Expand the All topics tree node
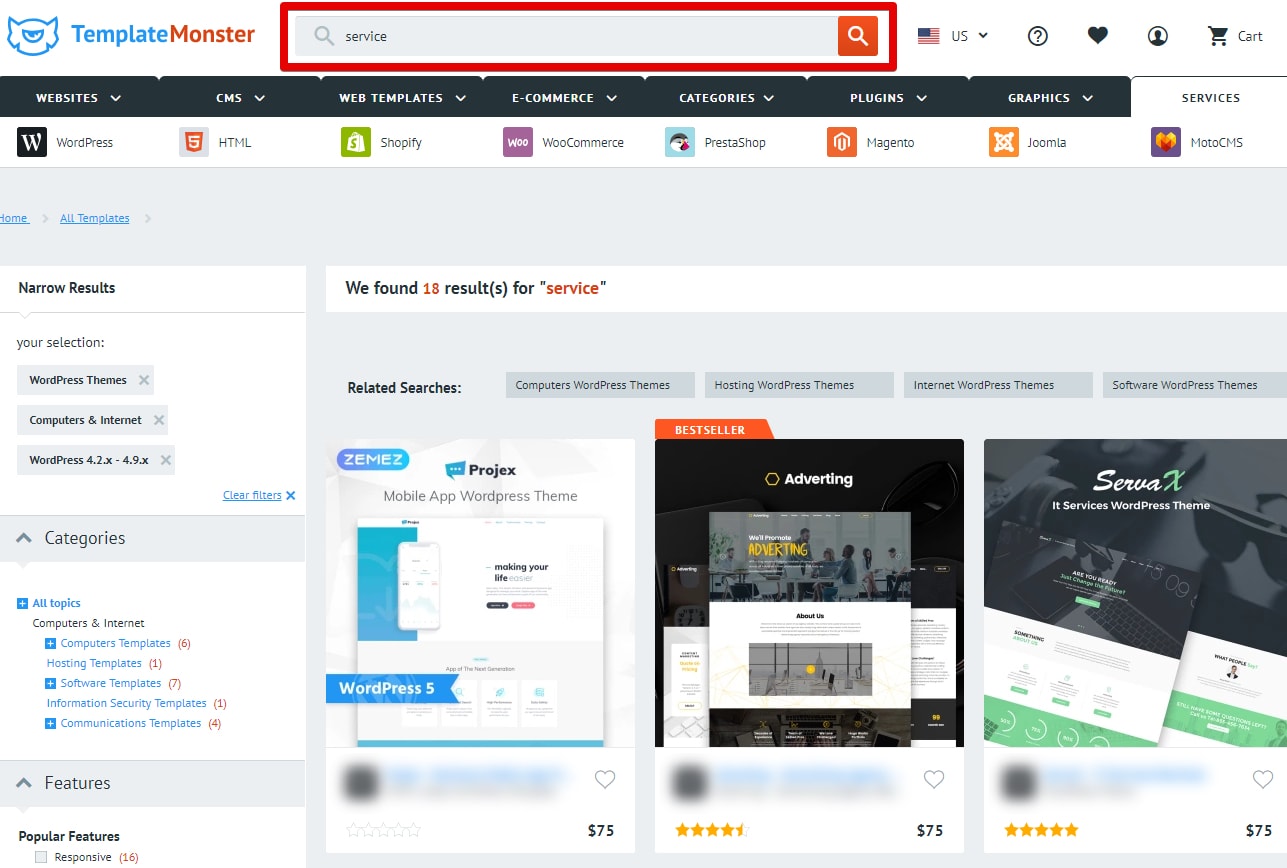The width and height of the screenshot is (1287, 868). pos(22,603)
